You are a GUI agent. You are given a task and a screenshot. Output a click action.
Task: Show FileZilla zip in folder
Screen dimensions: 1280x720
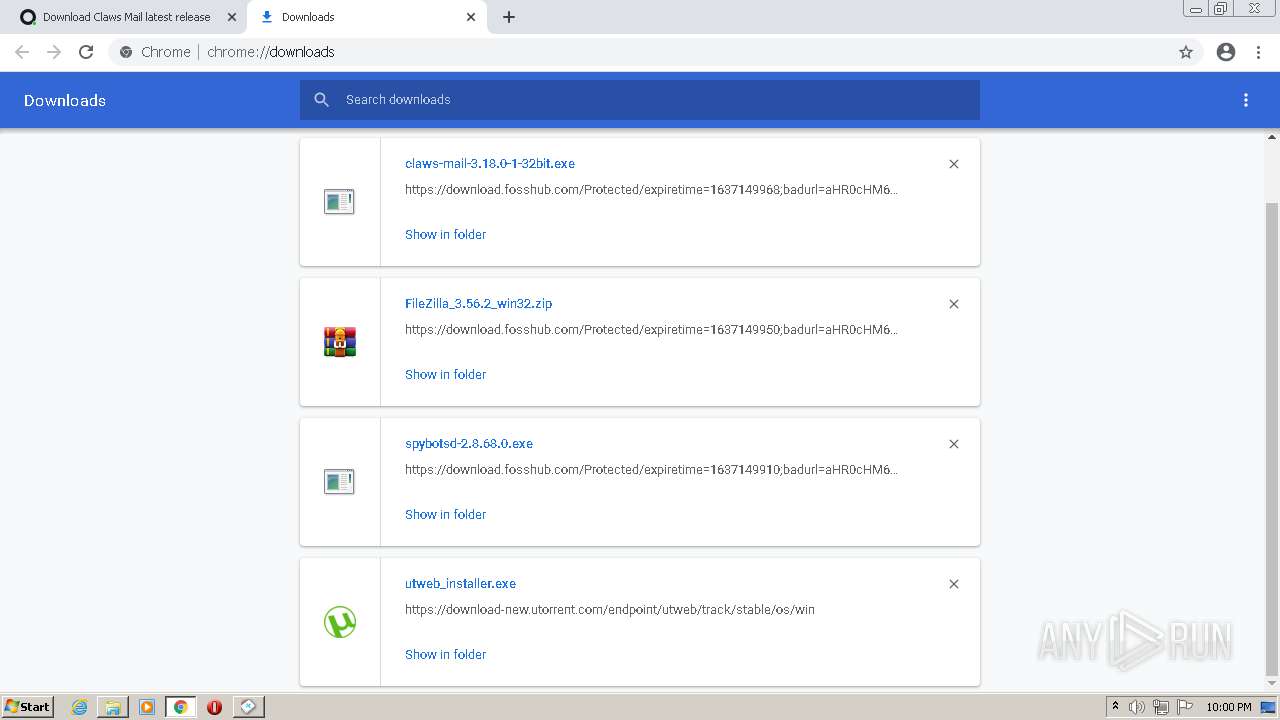[445, 374]
